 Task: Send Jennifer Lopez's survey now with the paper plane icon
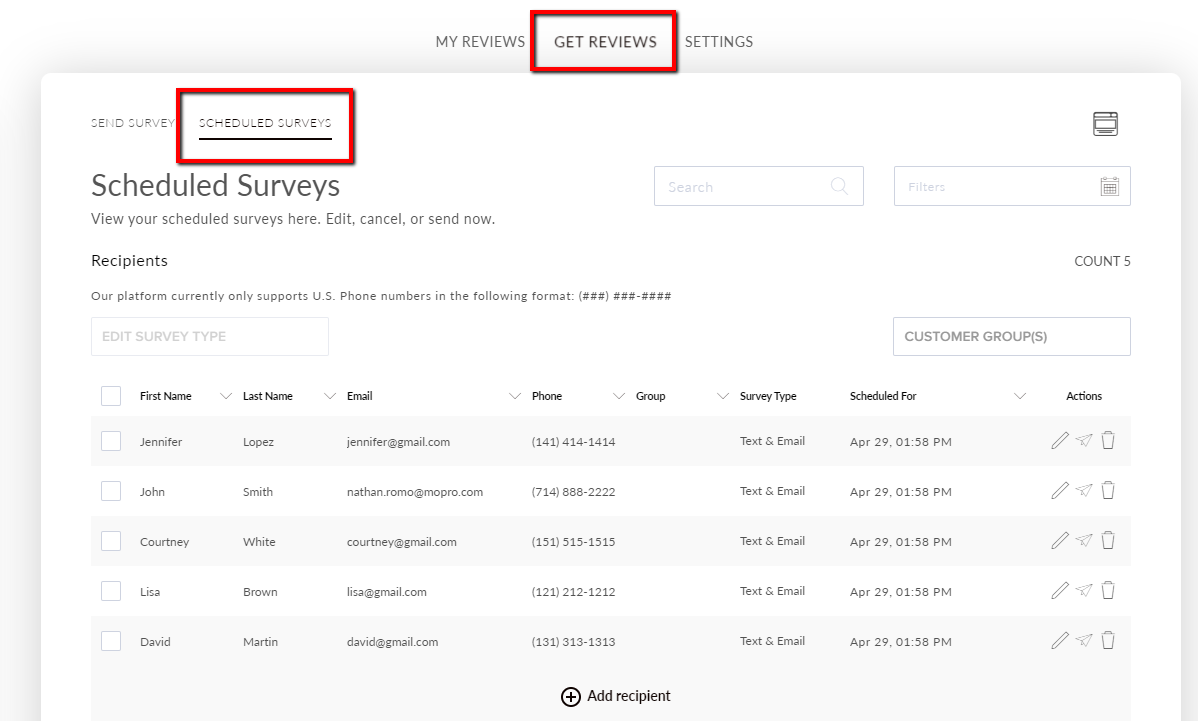(x=1084, y=440)
